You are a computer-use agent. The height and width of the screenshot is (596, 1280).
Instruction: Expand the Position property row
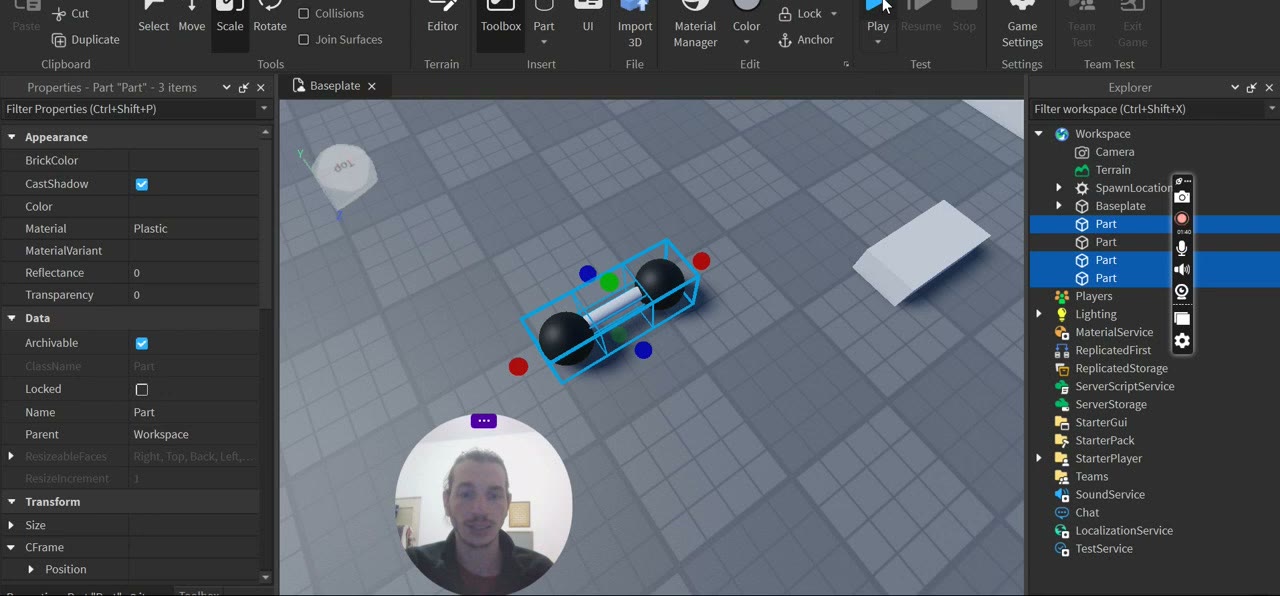tap(31, 569)
